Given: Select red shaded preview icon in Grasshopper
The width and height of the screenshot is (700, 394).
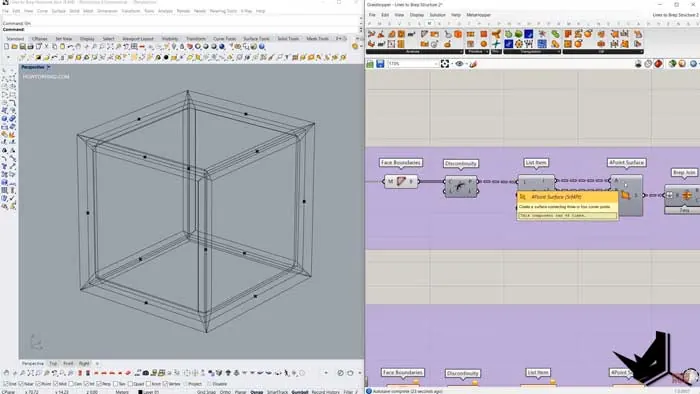Looking at the screenshot, I should tap(658, 64).
